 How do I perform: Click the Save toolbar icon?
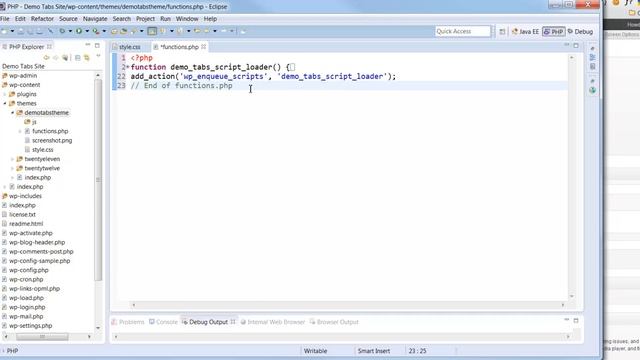20,31
